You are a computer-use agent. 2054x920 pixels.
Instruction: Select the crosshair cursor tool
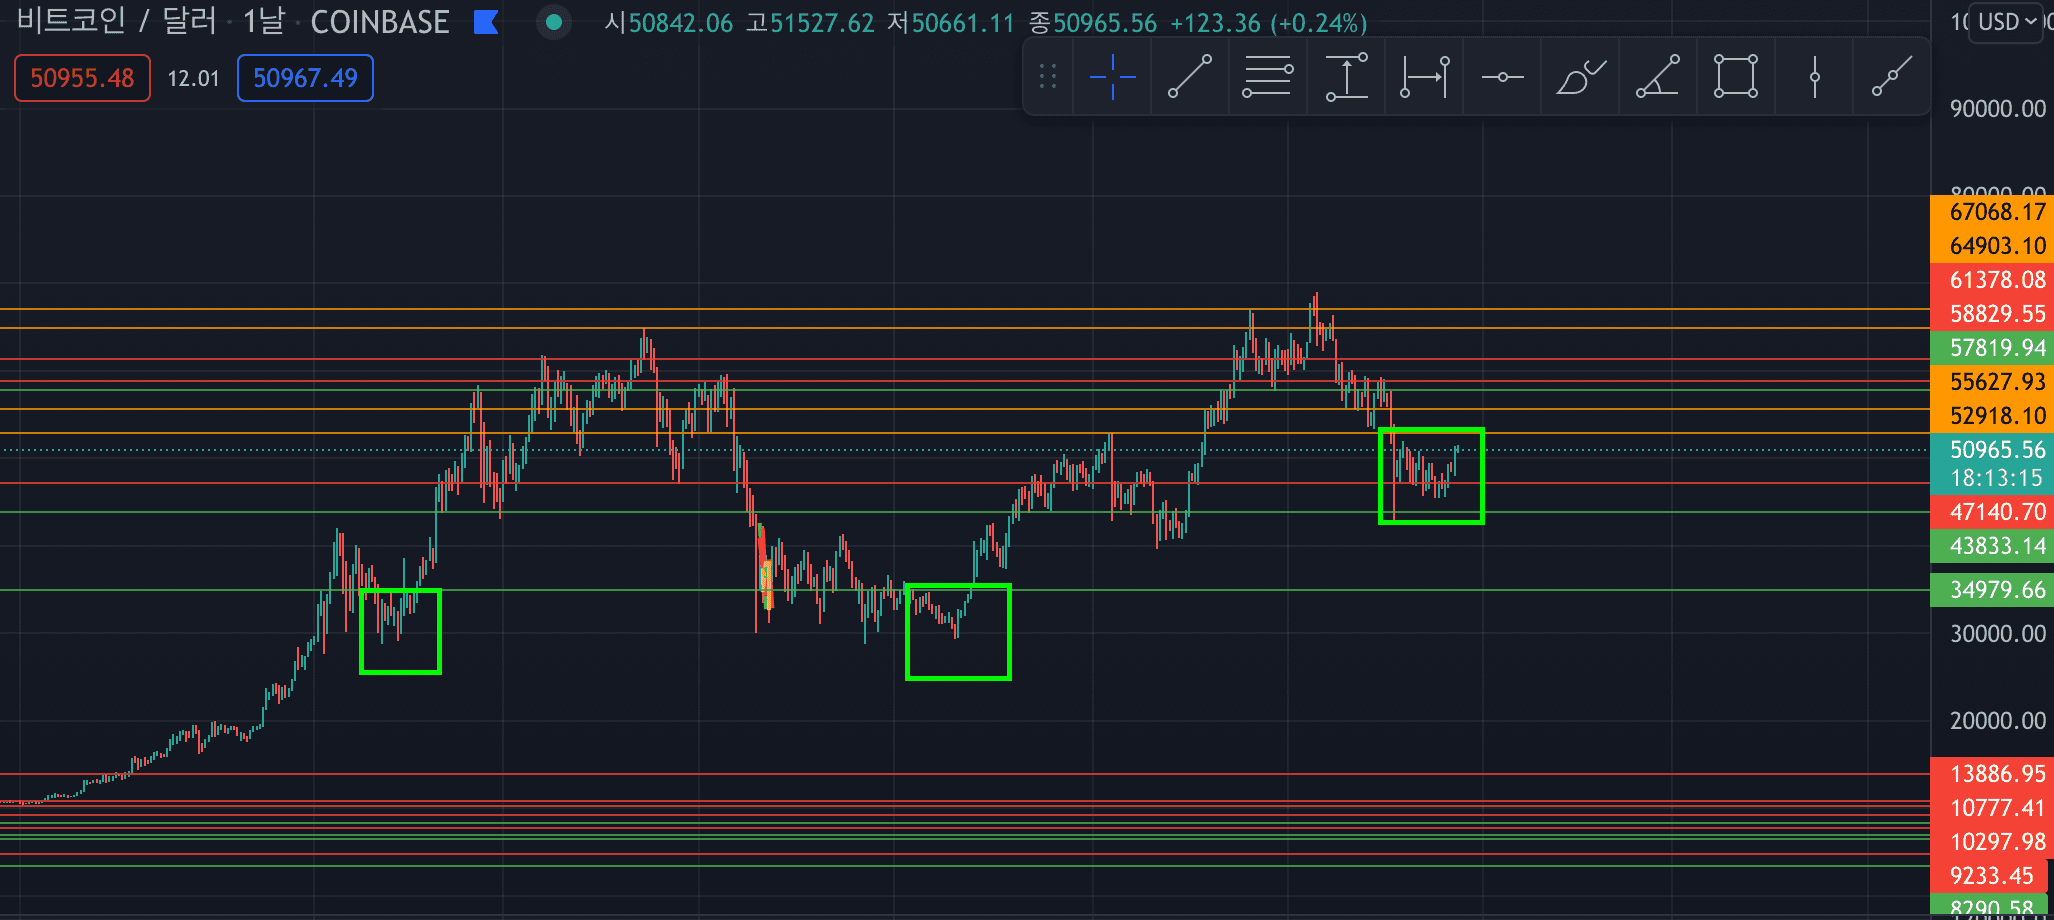[1112, 77]
